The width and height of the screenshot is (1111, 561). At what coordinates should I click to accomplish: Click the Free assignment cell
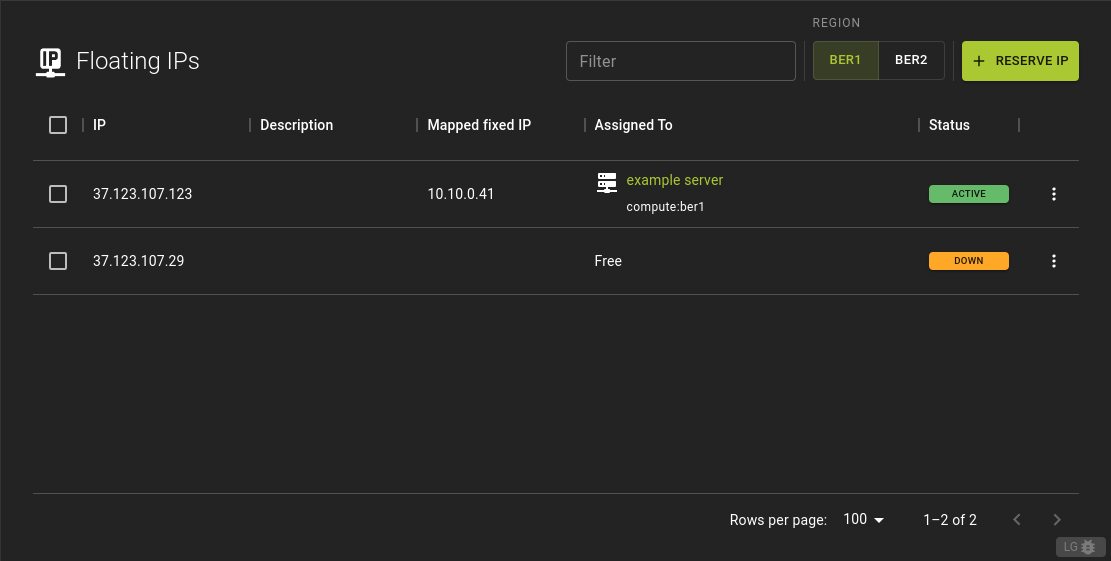[x=608, y=261]
